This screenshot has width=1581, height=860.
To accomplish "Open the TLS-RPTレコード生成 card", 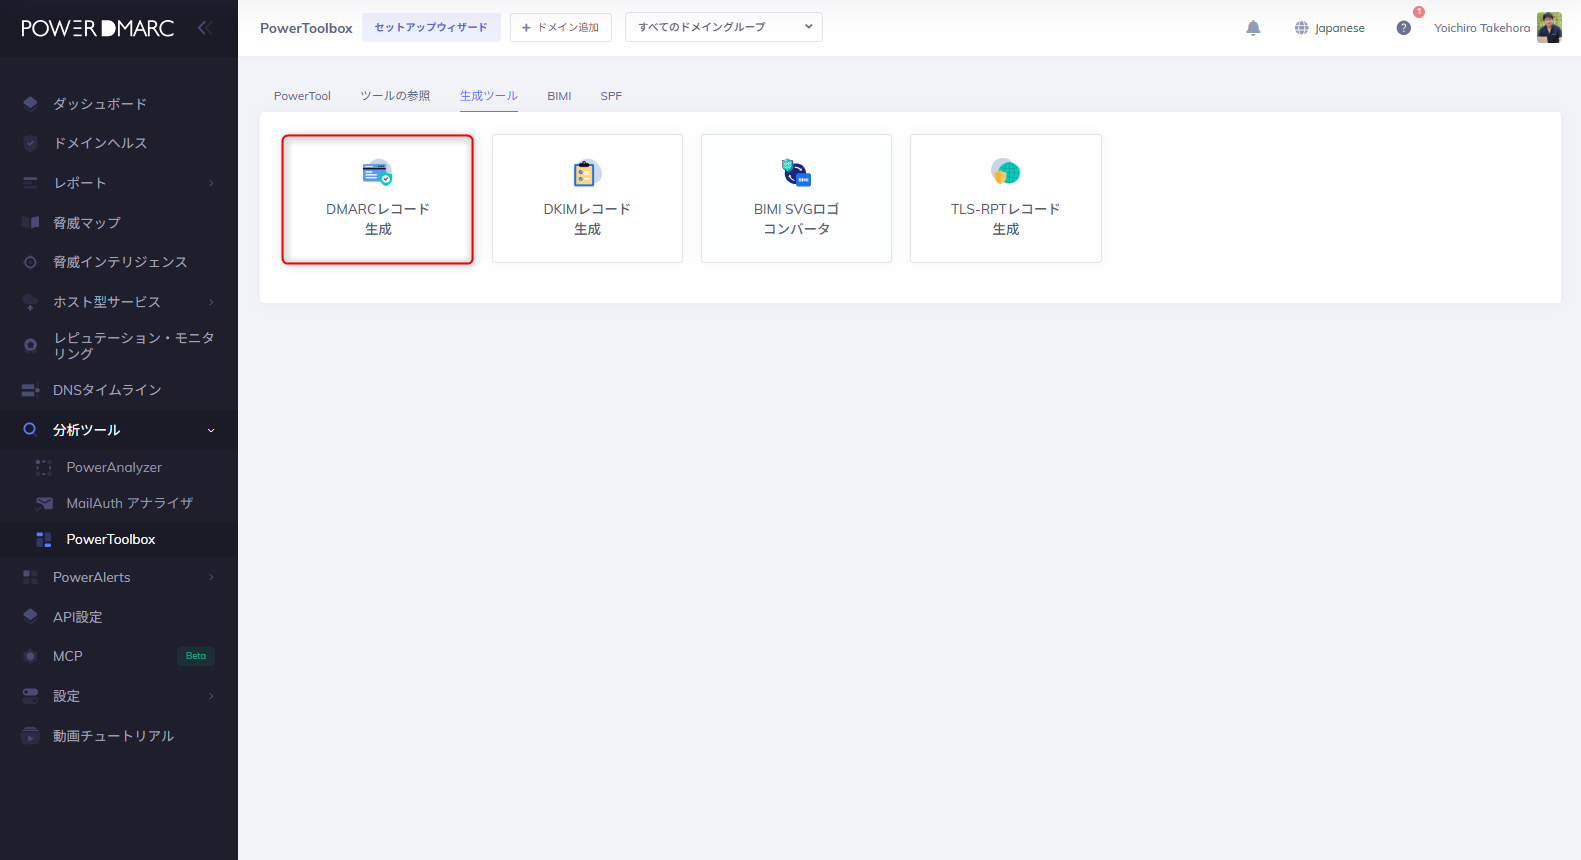I will [x=1006, y=199].
